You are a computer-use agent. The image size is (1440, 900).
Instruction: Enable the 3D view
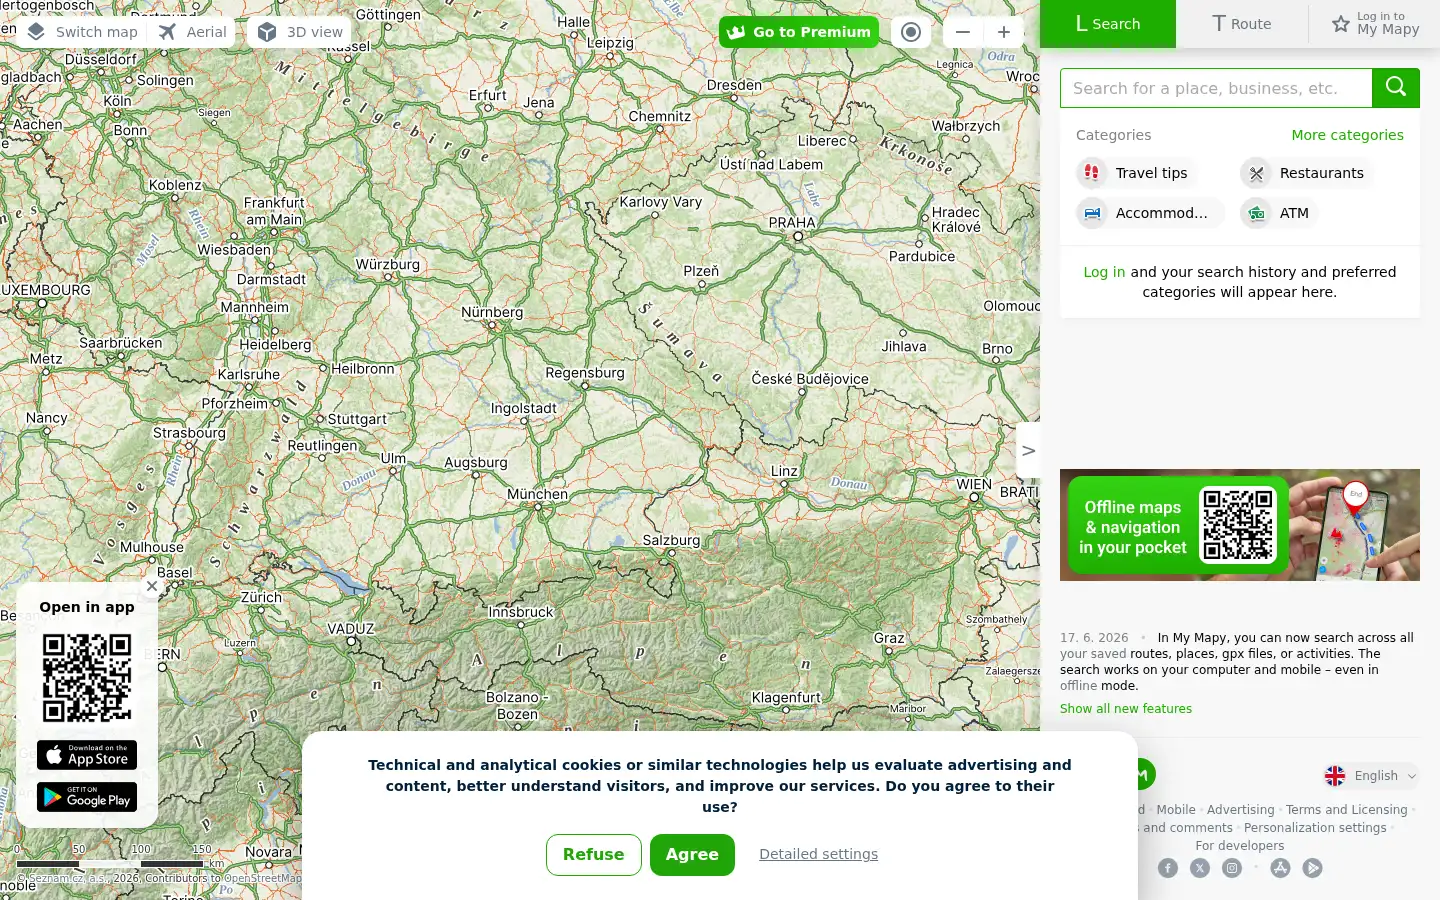point(300,32)
